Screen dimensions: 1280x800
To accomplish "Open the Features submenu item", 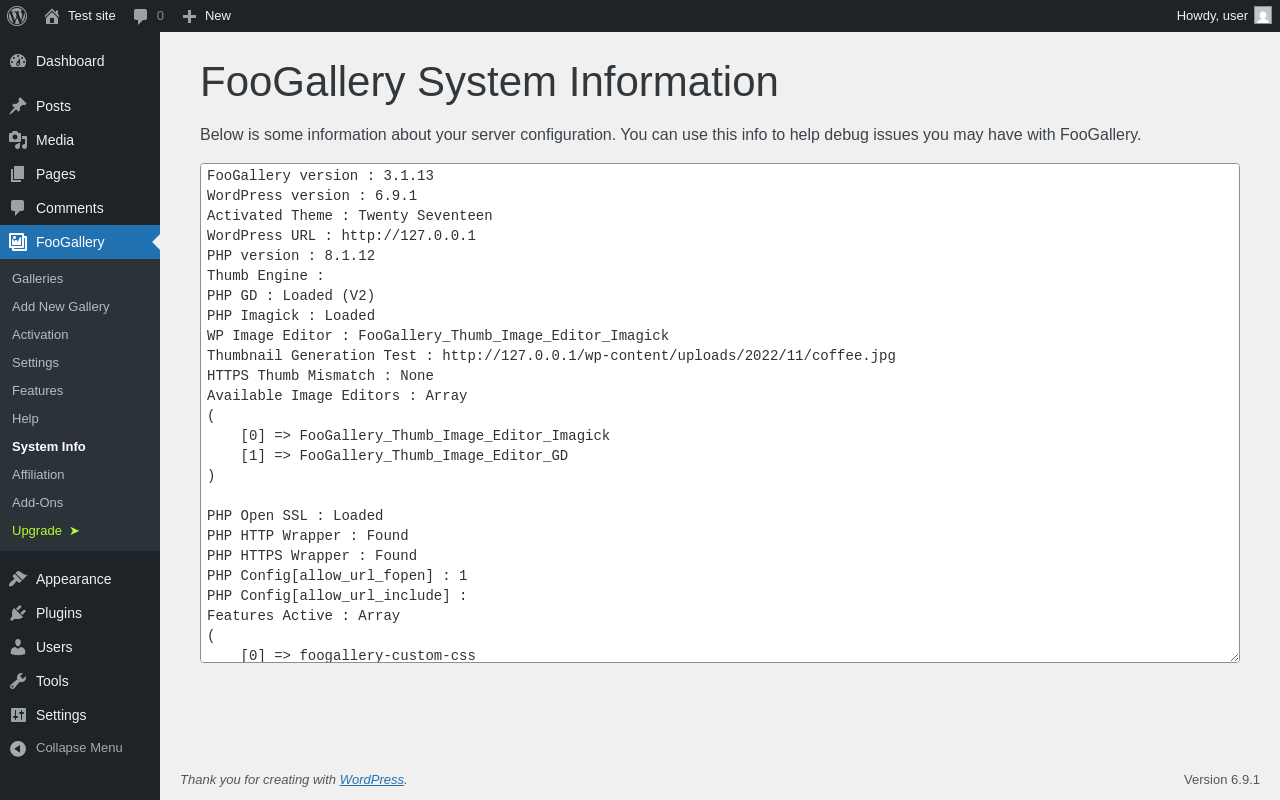I will pyautogui.click(x=80, y=391).
